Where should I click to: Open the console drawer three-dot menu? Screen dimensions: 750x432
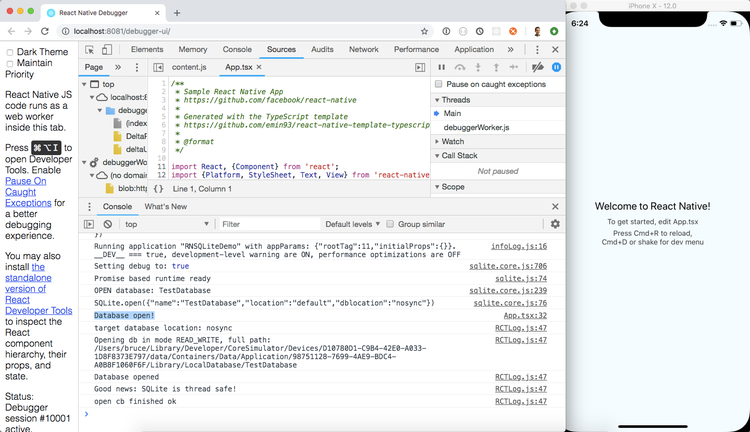click(x=89, y=207)
